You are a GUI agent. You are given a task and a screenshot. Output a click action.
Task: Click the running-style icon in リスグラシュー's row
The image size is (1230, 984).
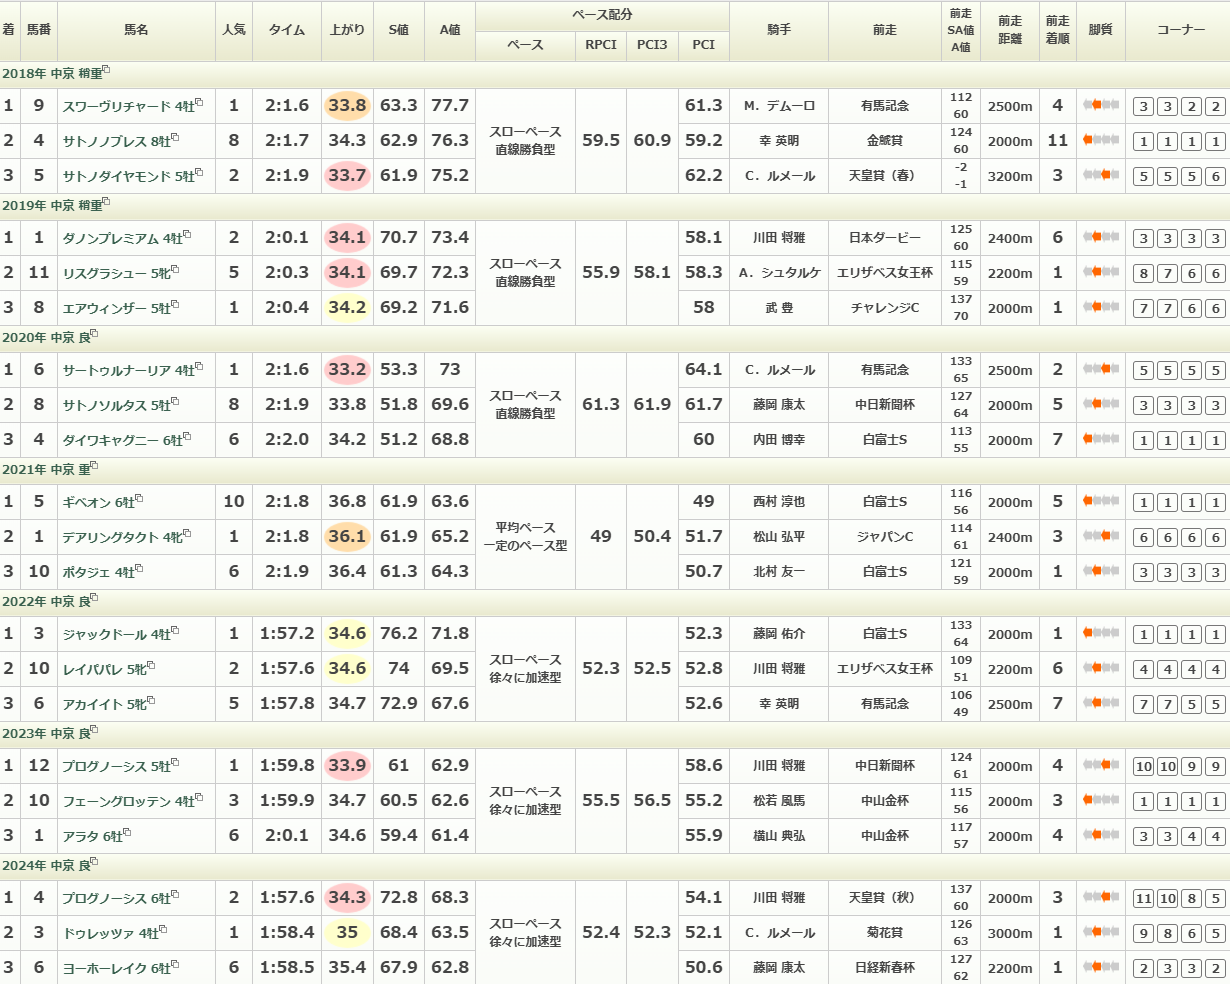[x=1100, y=272]
